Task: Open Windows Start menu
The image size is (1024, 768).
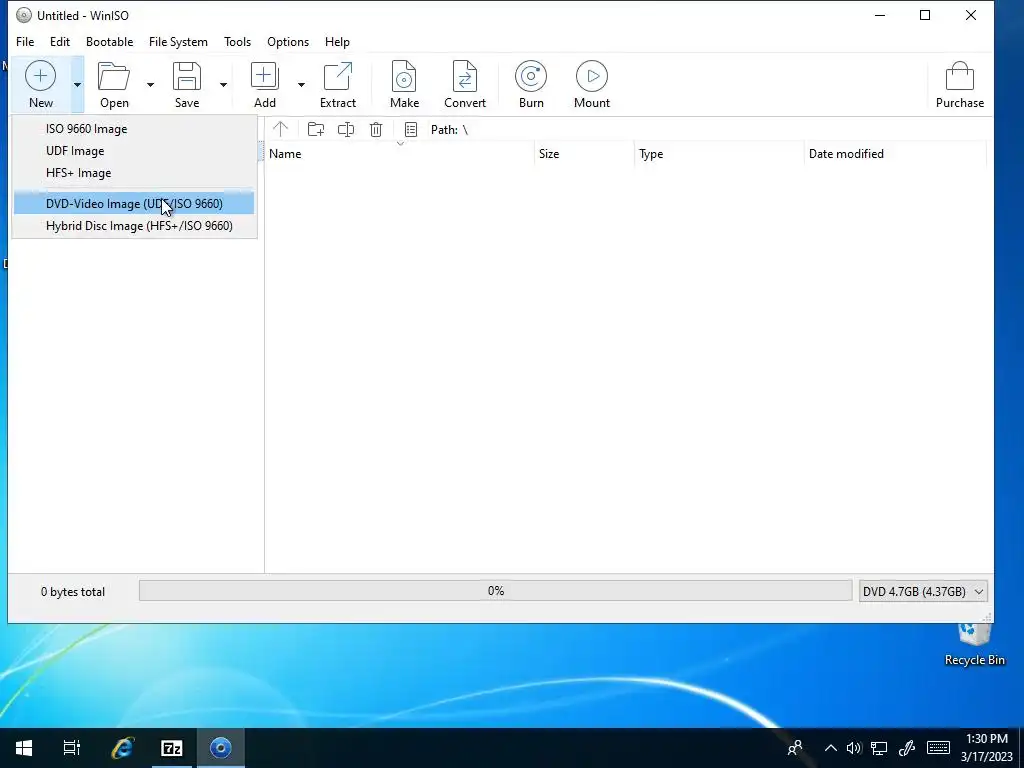Action: 24,748
